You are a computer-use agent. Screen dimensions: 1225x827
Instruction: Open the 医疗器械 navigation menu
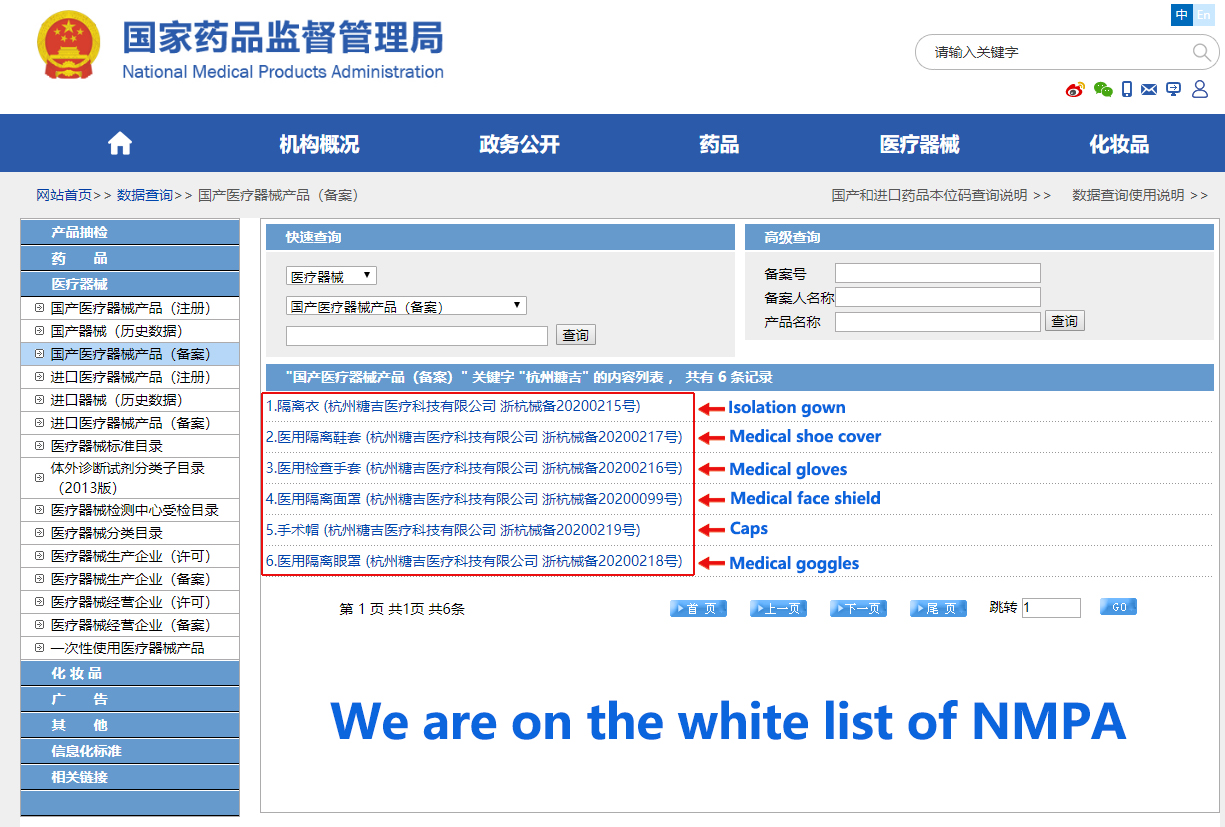(919, 144)
